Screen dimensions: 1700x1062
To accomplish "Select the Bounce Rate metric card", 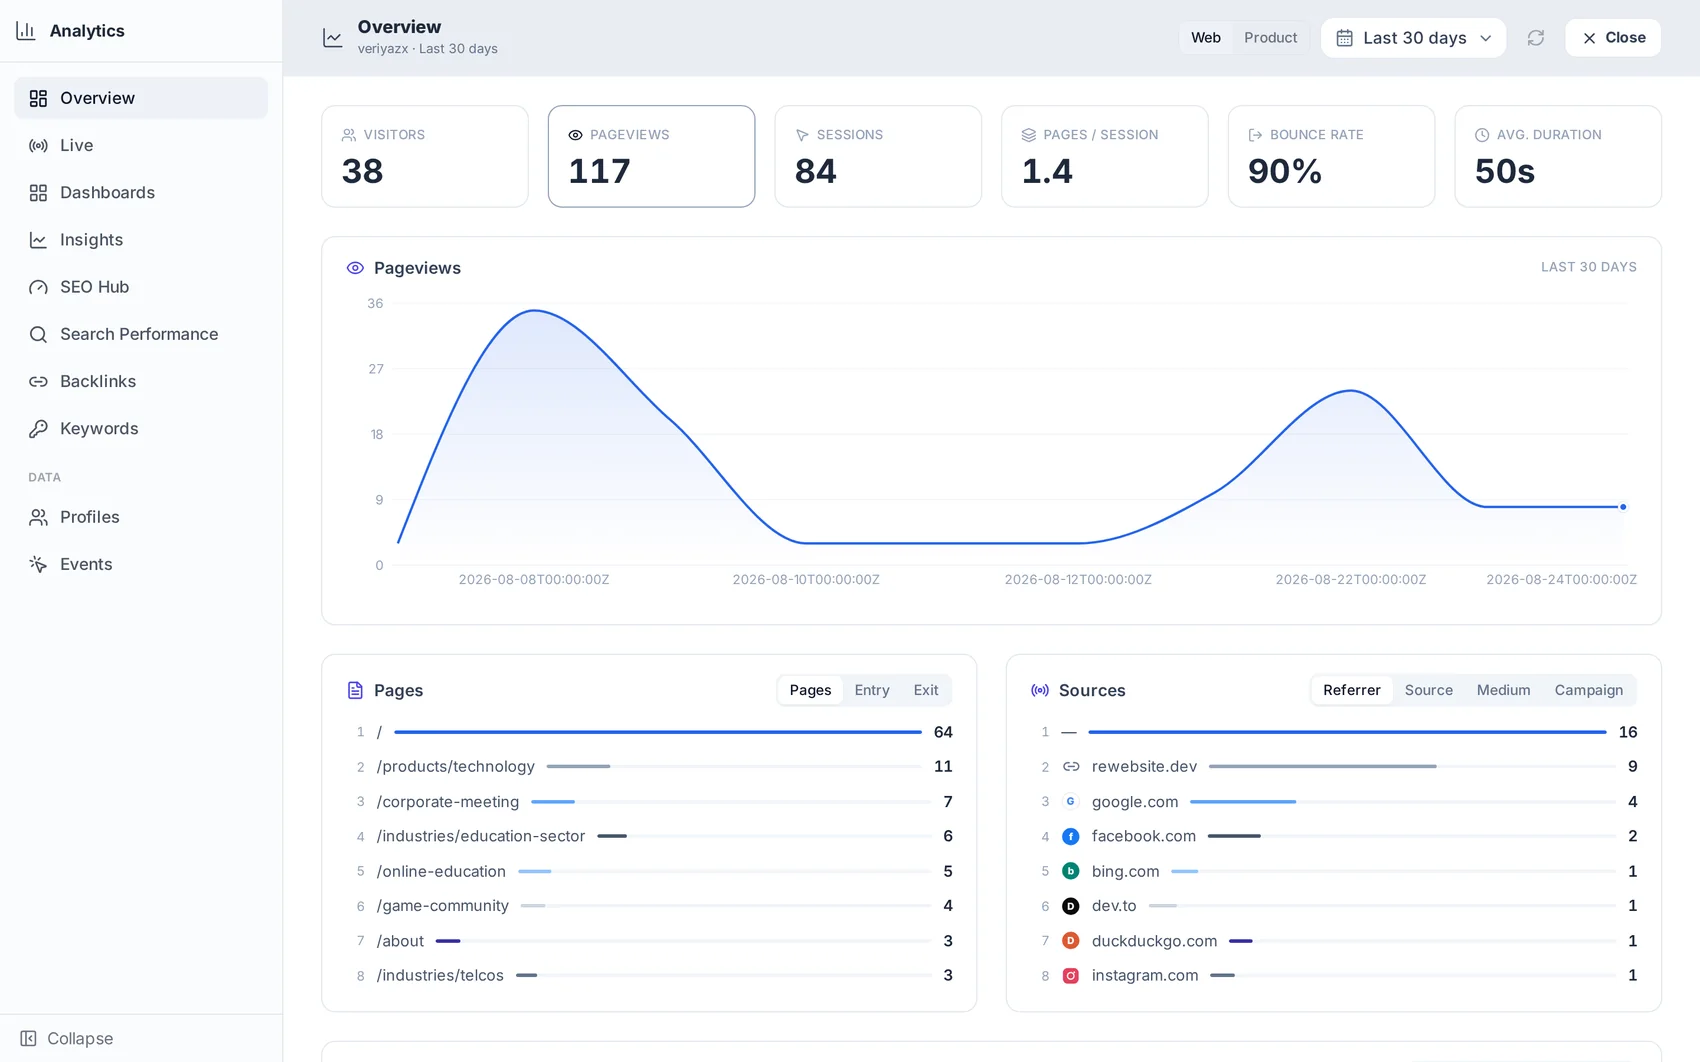I will click(x=1331, y=156).
